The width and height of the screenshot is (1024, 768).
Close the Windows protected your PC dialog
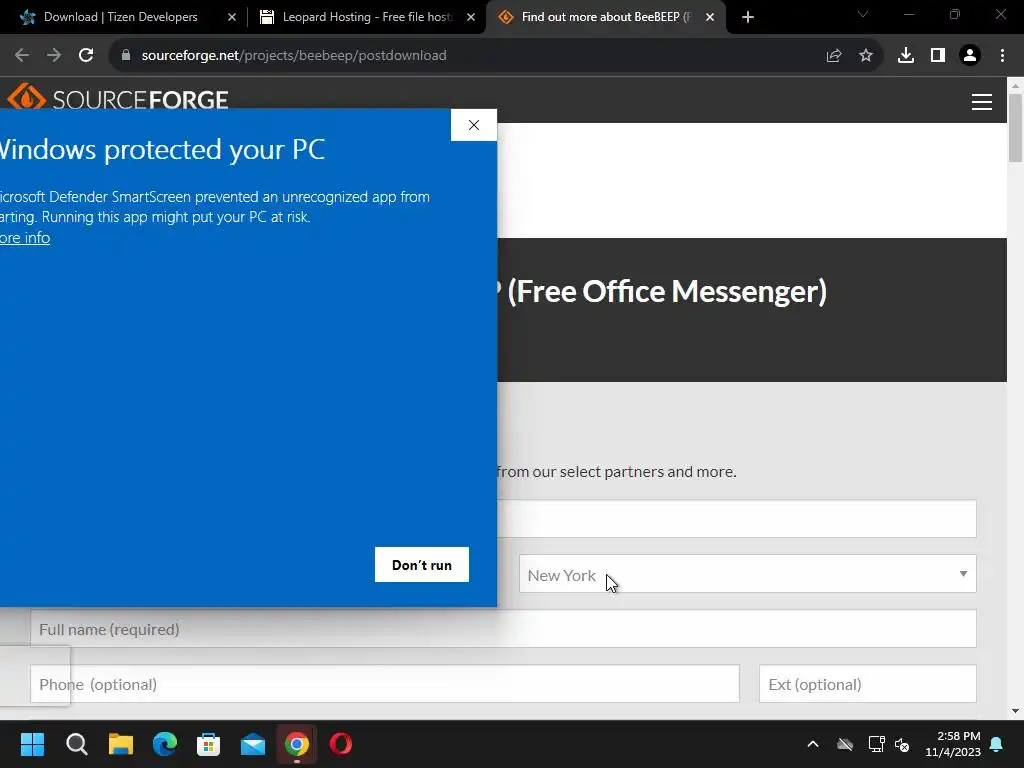click(x=473, y=125)
